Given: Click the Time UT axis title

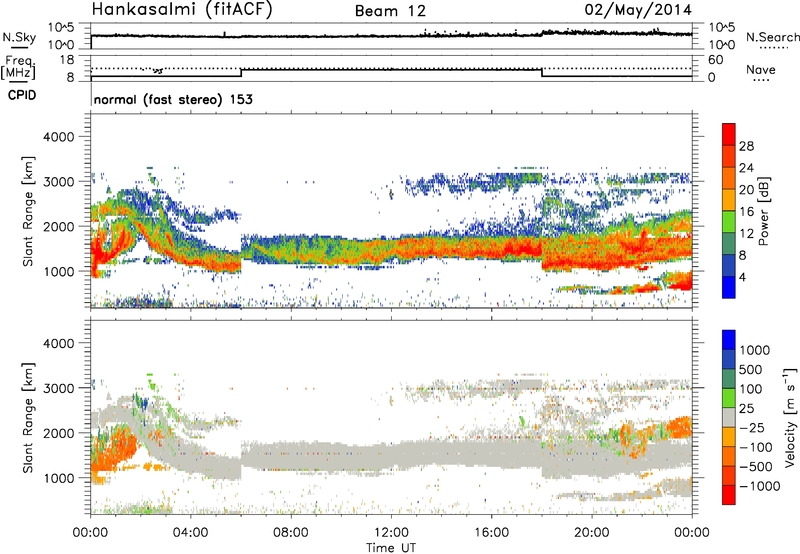Looking at the screenshot, I should tap(391, 548).
